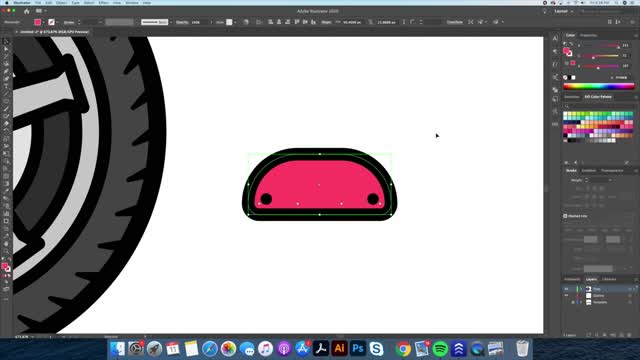Activate the Hand tool
This screenshot has width=640, height=360.
coord(6,244)
